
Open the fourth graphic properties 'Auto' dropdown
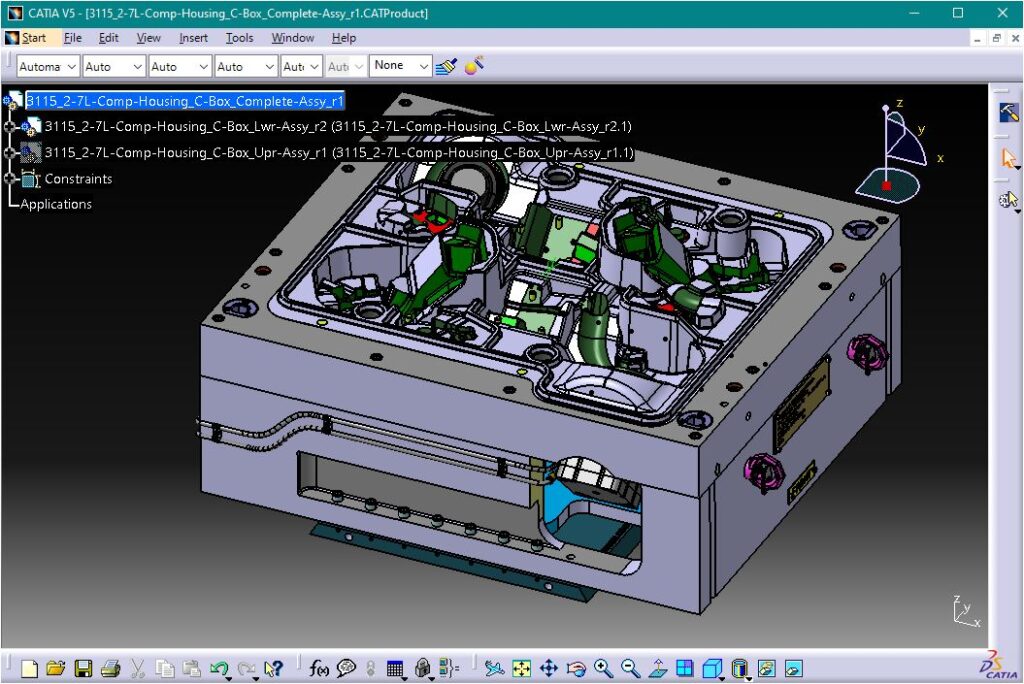click(x=246, y=66)
